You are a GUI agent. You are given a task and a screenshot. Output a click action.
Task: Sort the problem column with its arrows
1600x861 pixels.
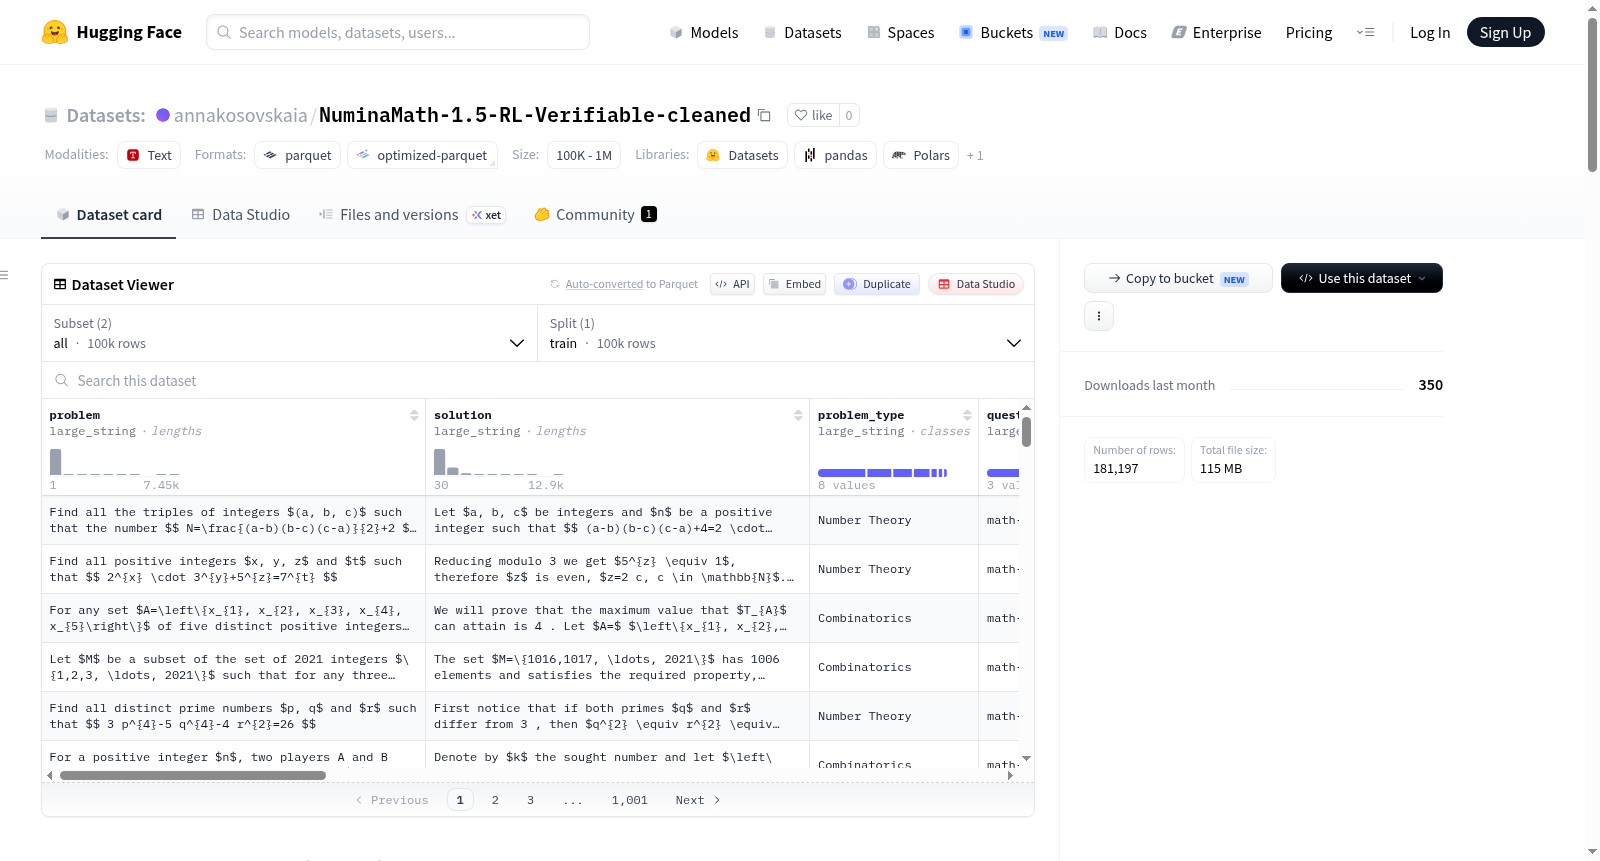pyautogui.click(x=414, y=415)
